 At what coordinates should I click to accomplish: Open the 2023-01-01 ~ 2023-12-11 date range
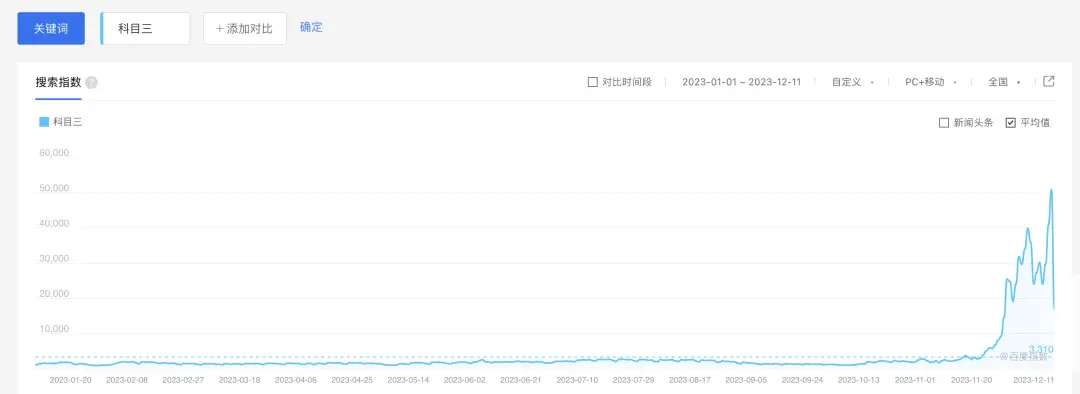pyautogui.click(x=741, y=82)
